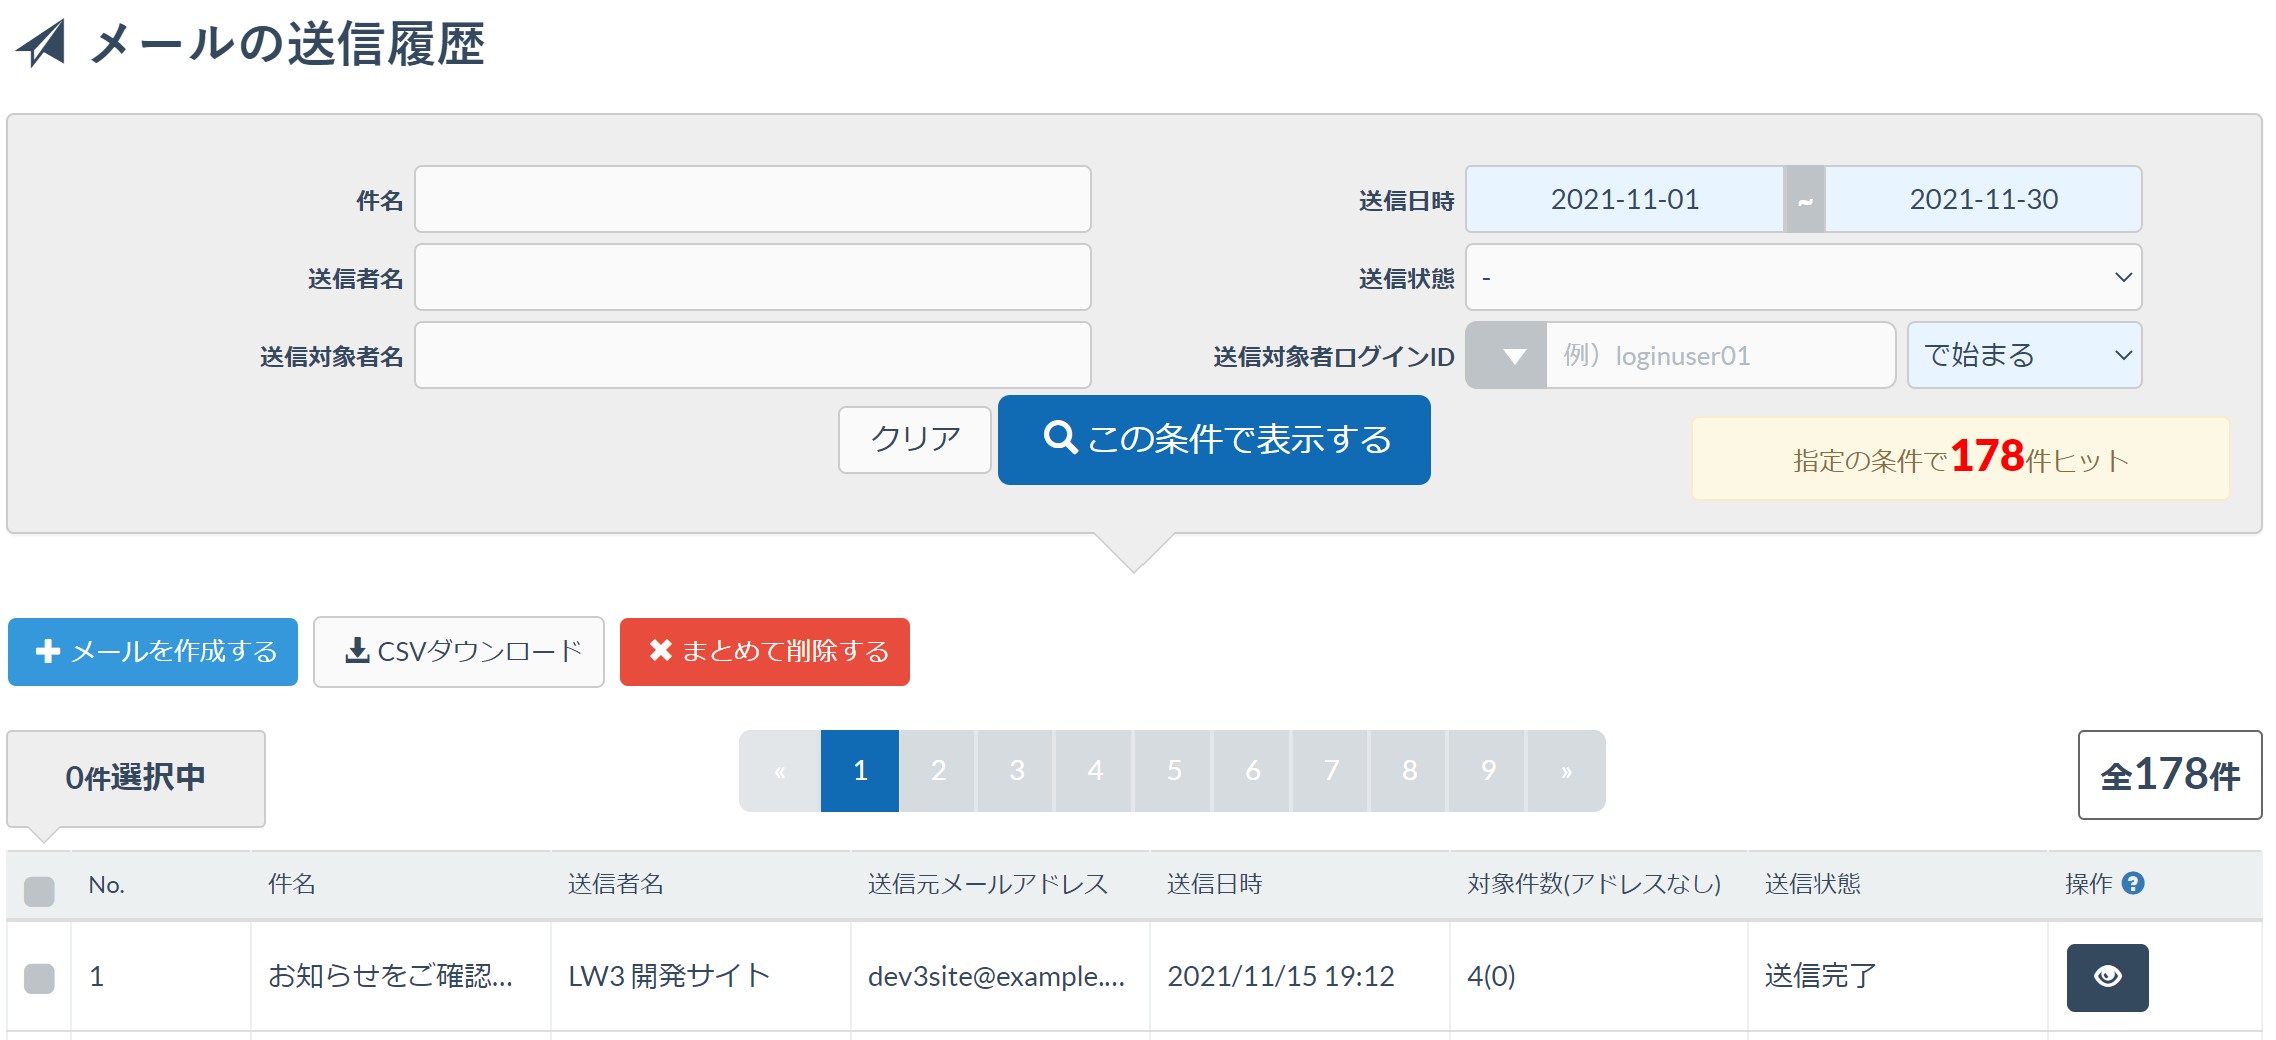2276x1040 pixels.
Task: Open the で始まる match-type dropdown
Action: click(x=2024, y=355)
